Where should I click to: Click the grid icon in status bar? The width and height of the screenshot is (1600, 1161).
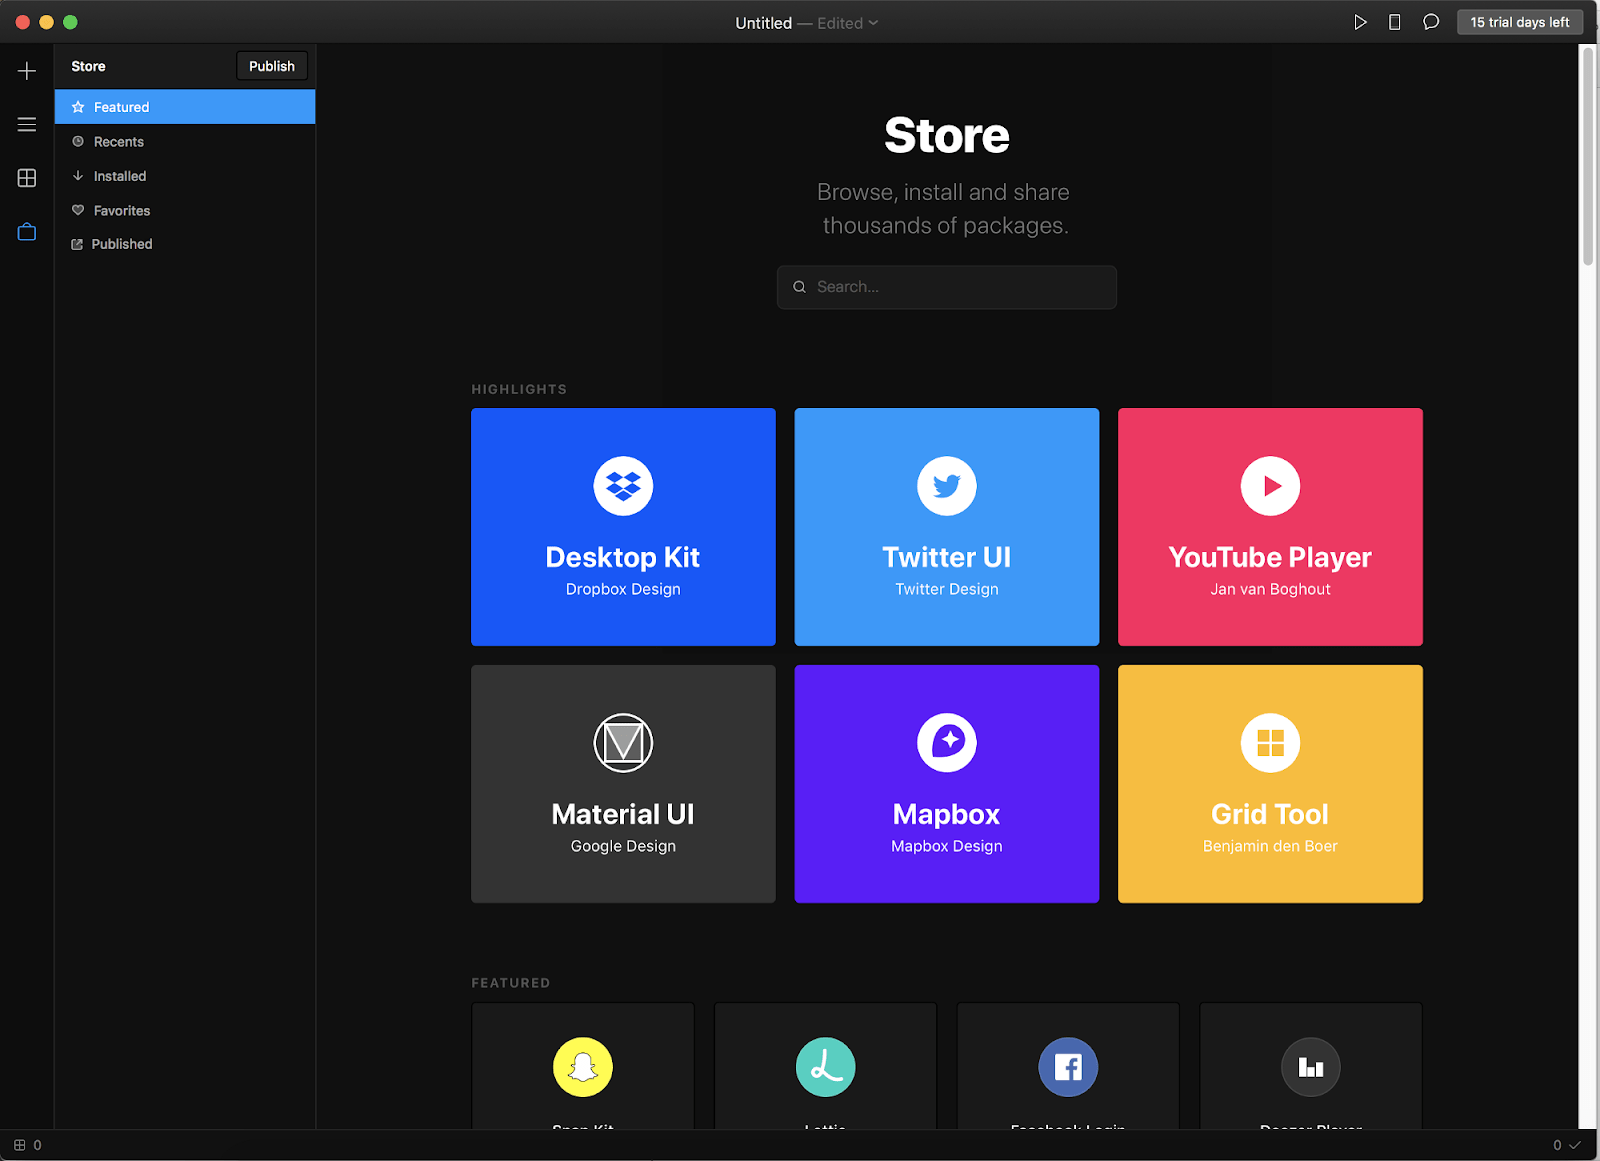(x=19, y=1145)
